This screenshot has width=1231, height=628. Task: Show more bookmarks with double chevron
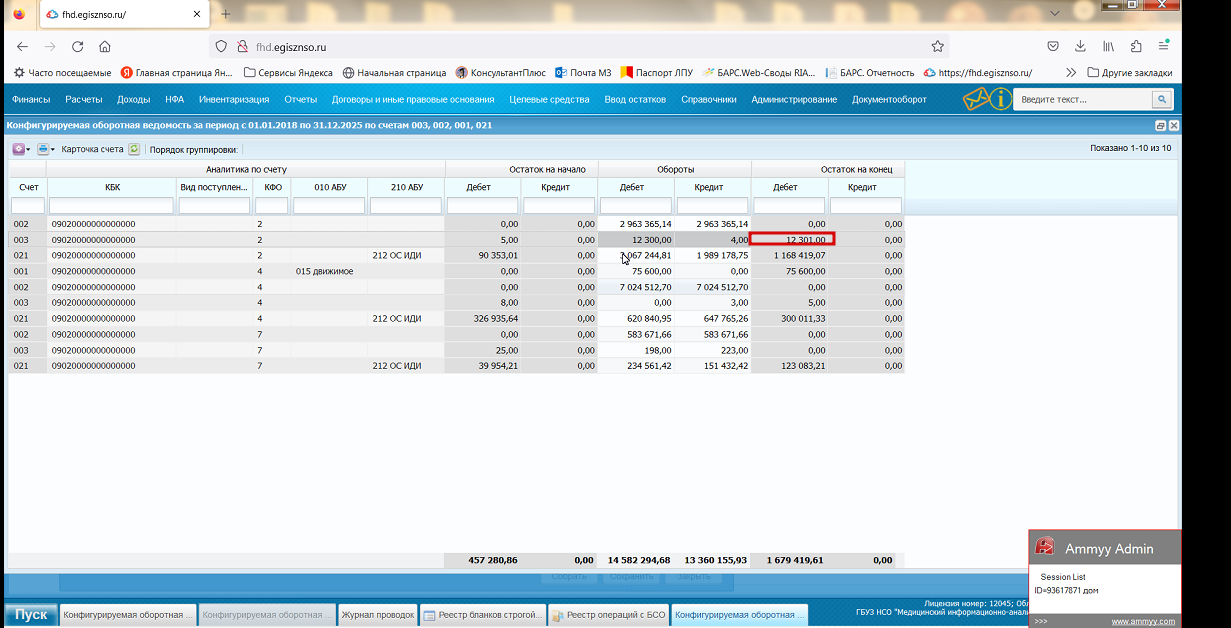[x=1071, y=73]
